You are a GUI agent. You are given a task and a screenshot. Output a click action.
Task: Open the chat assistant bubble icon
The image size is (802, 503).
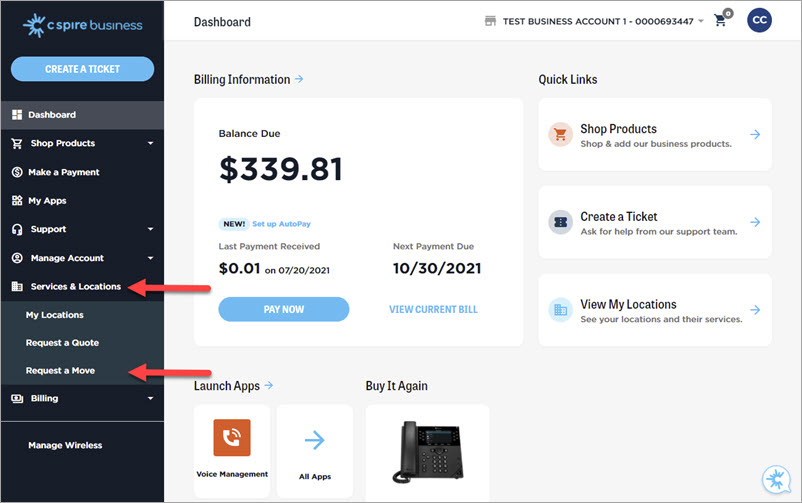coord(775,479)
